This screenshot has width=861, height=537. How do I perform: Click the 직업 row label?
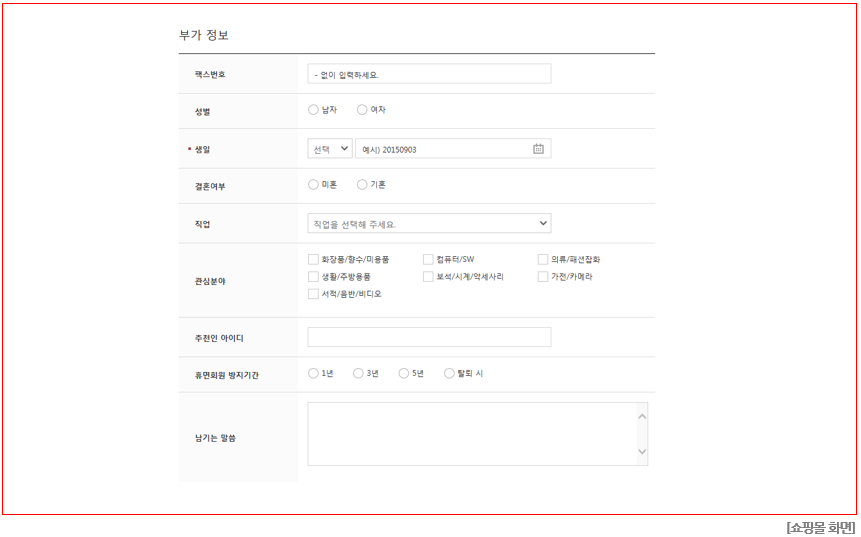pos(202,224)
